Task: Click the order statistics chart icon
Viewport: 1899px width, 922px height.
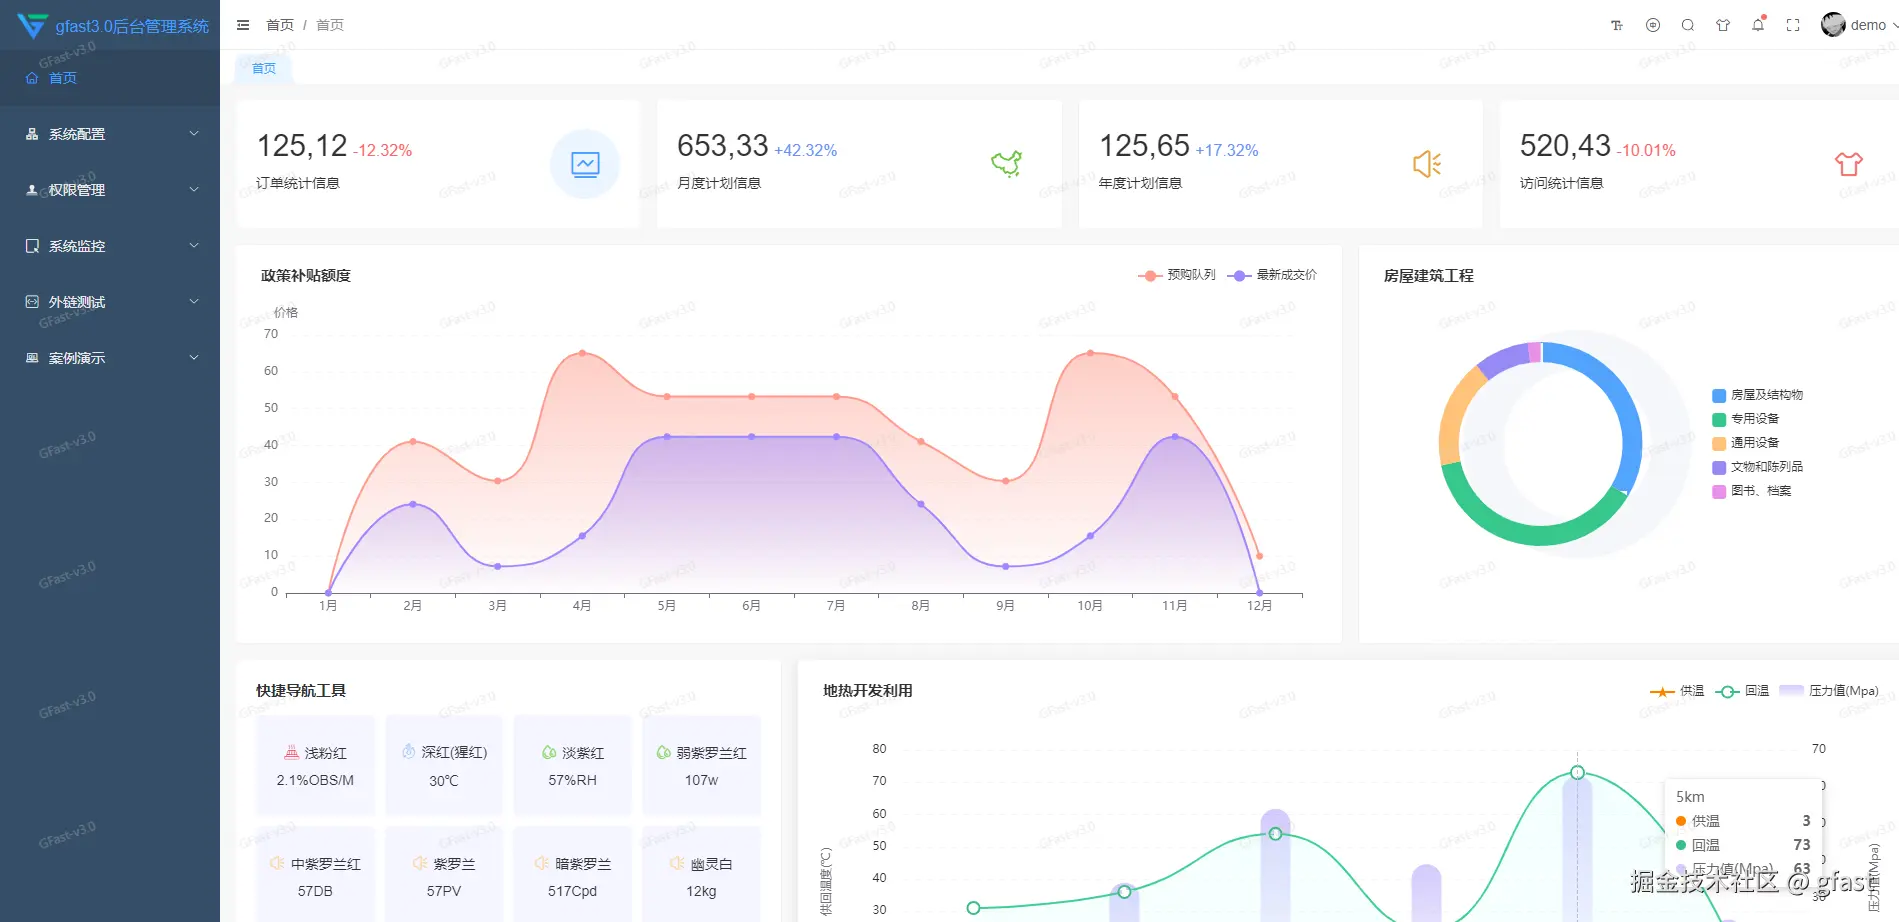Action: 585,164
